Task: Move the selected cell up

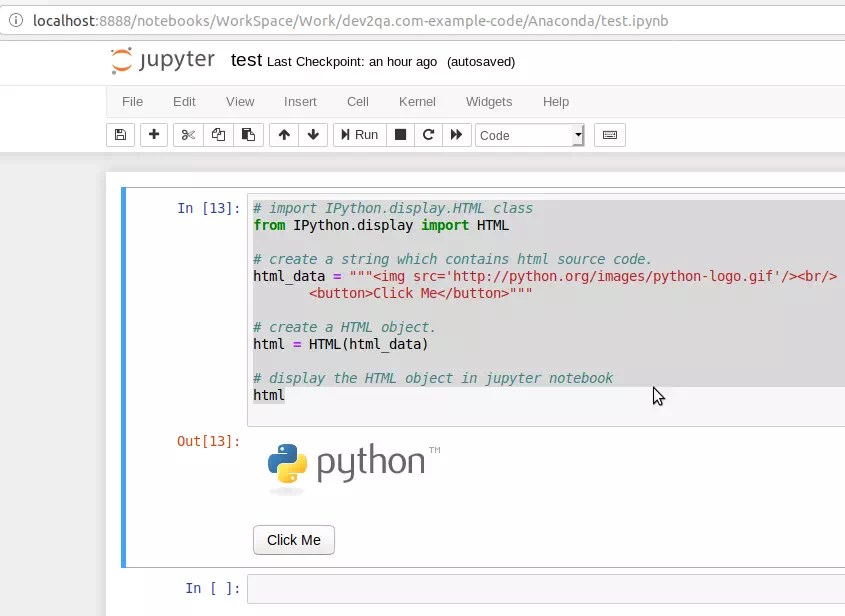Action: coord(285,134)
